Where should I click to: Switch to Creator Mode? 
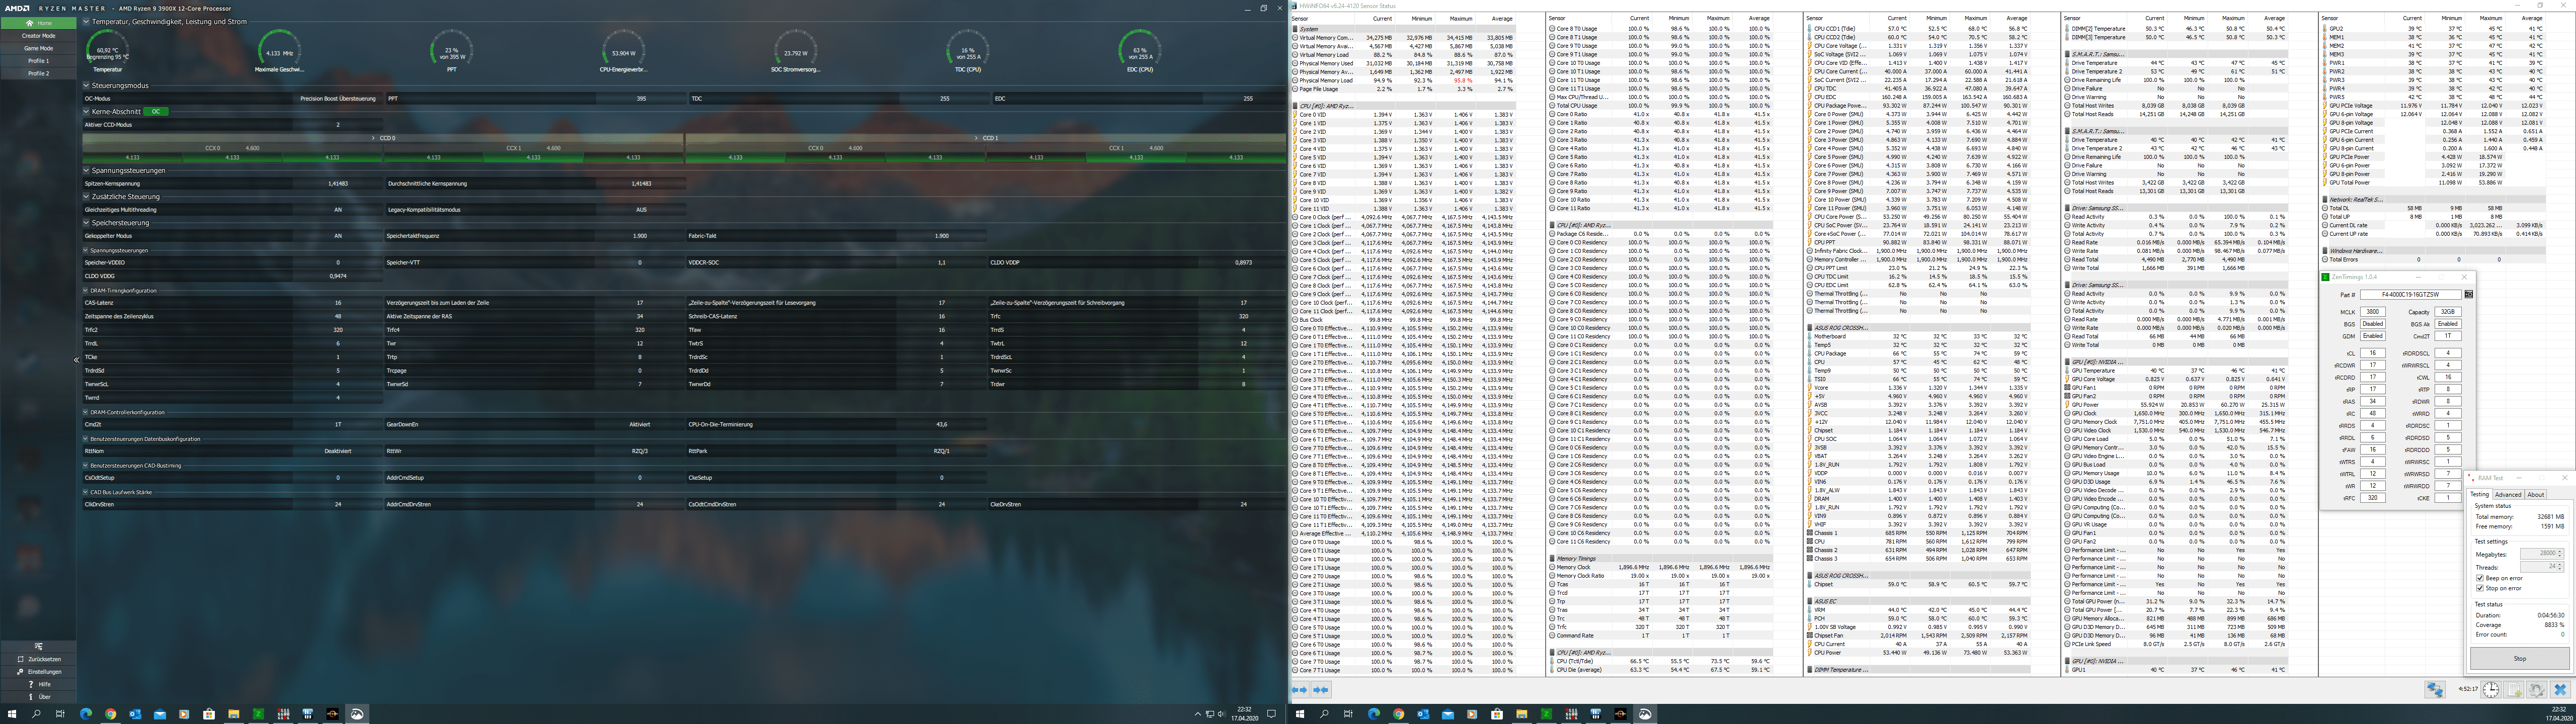point(38,35)
